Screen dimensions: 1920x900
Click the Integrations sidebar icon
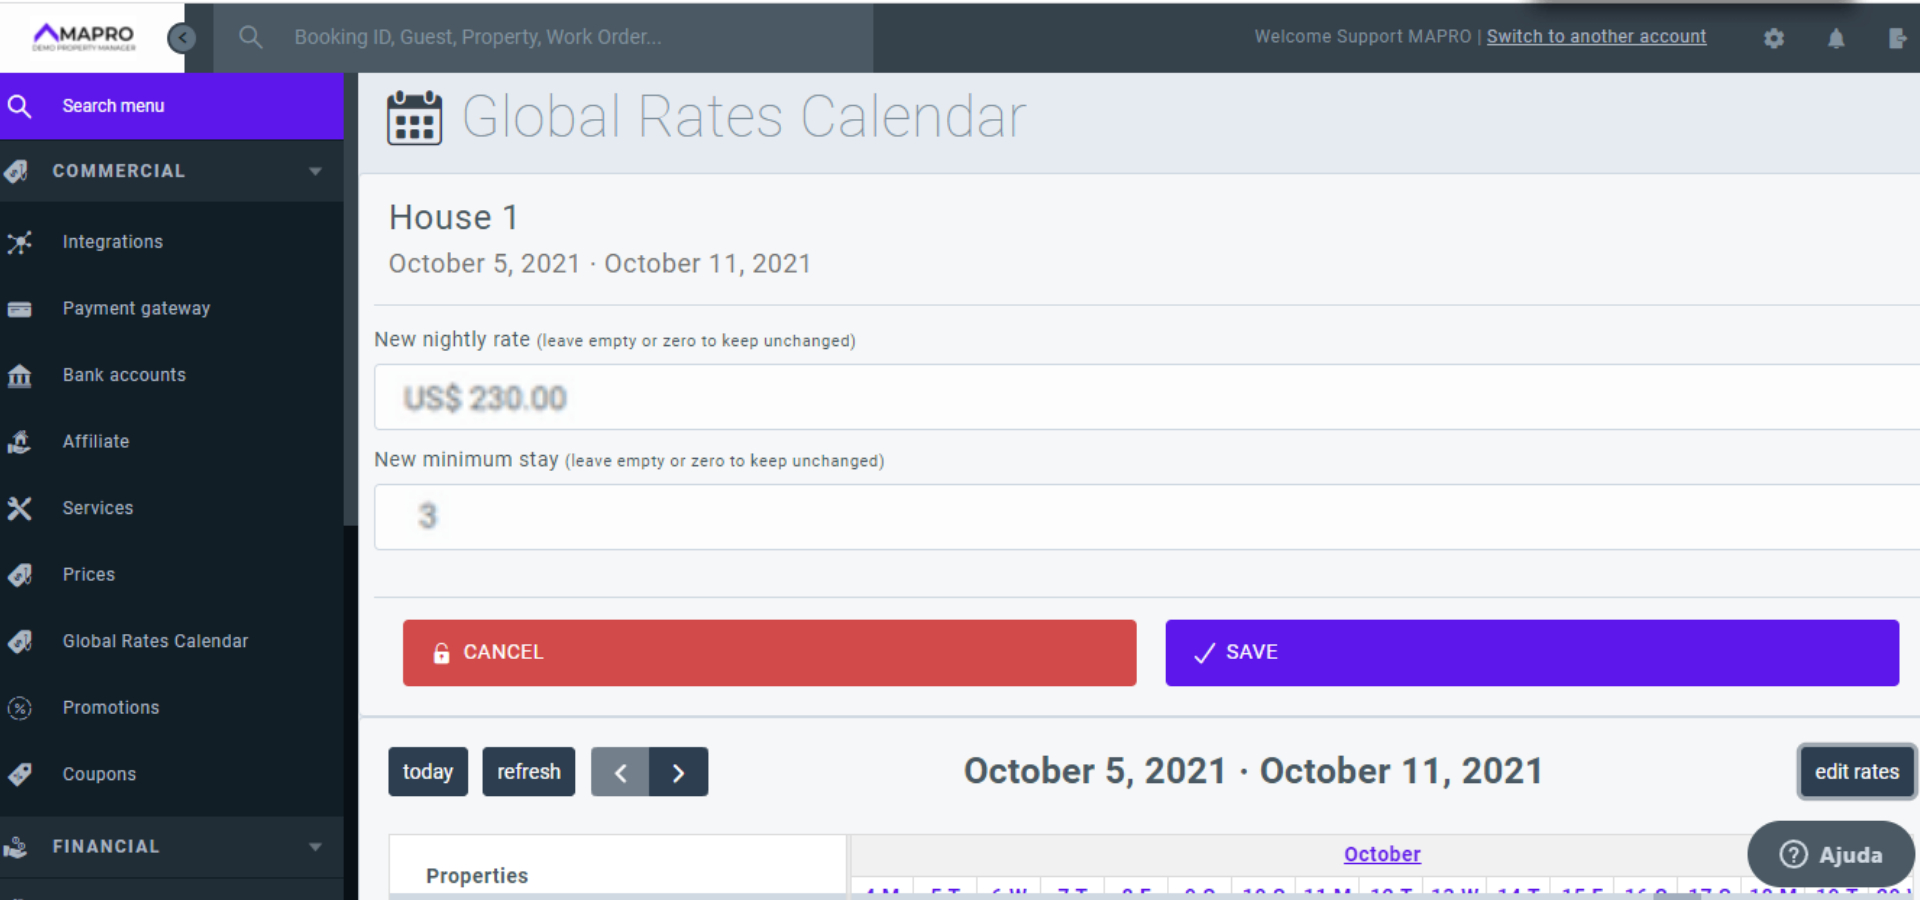click(20, 242)
